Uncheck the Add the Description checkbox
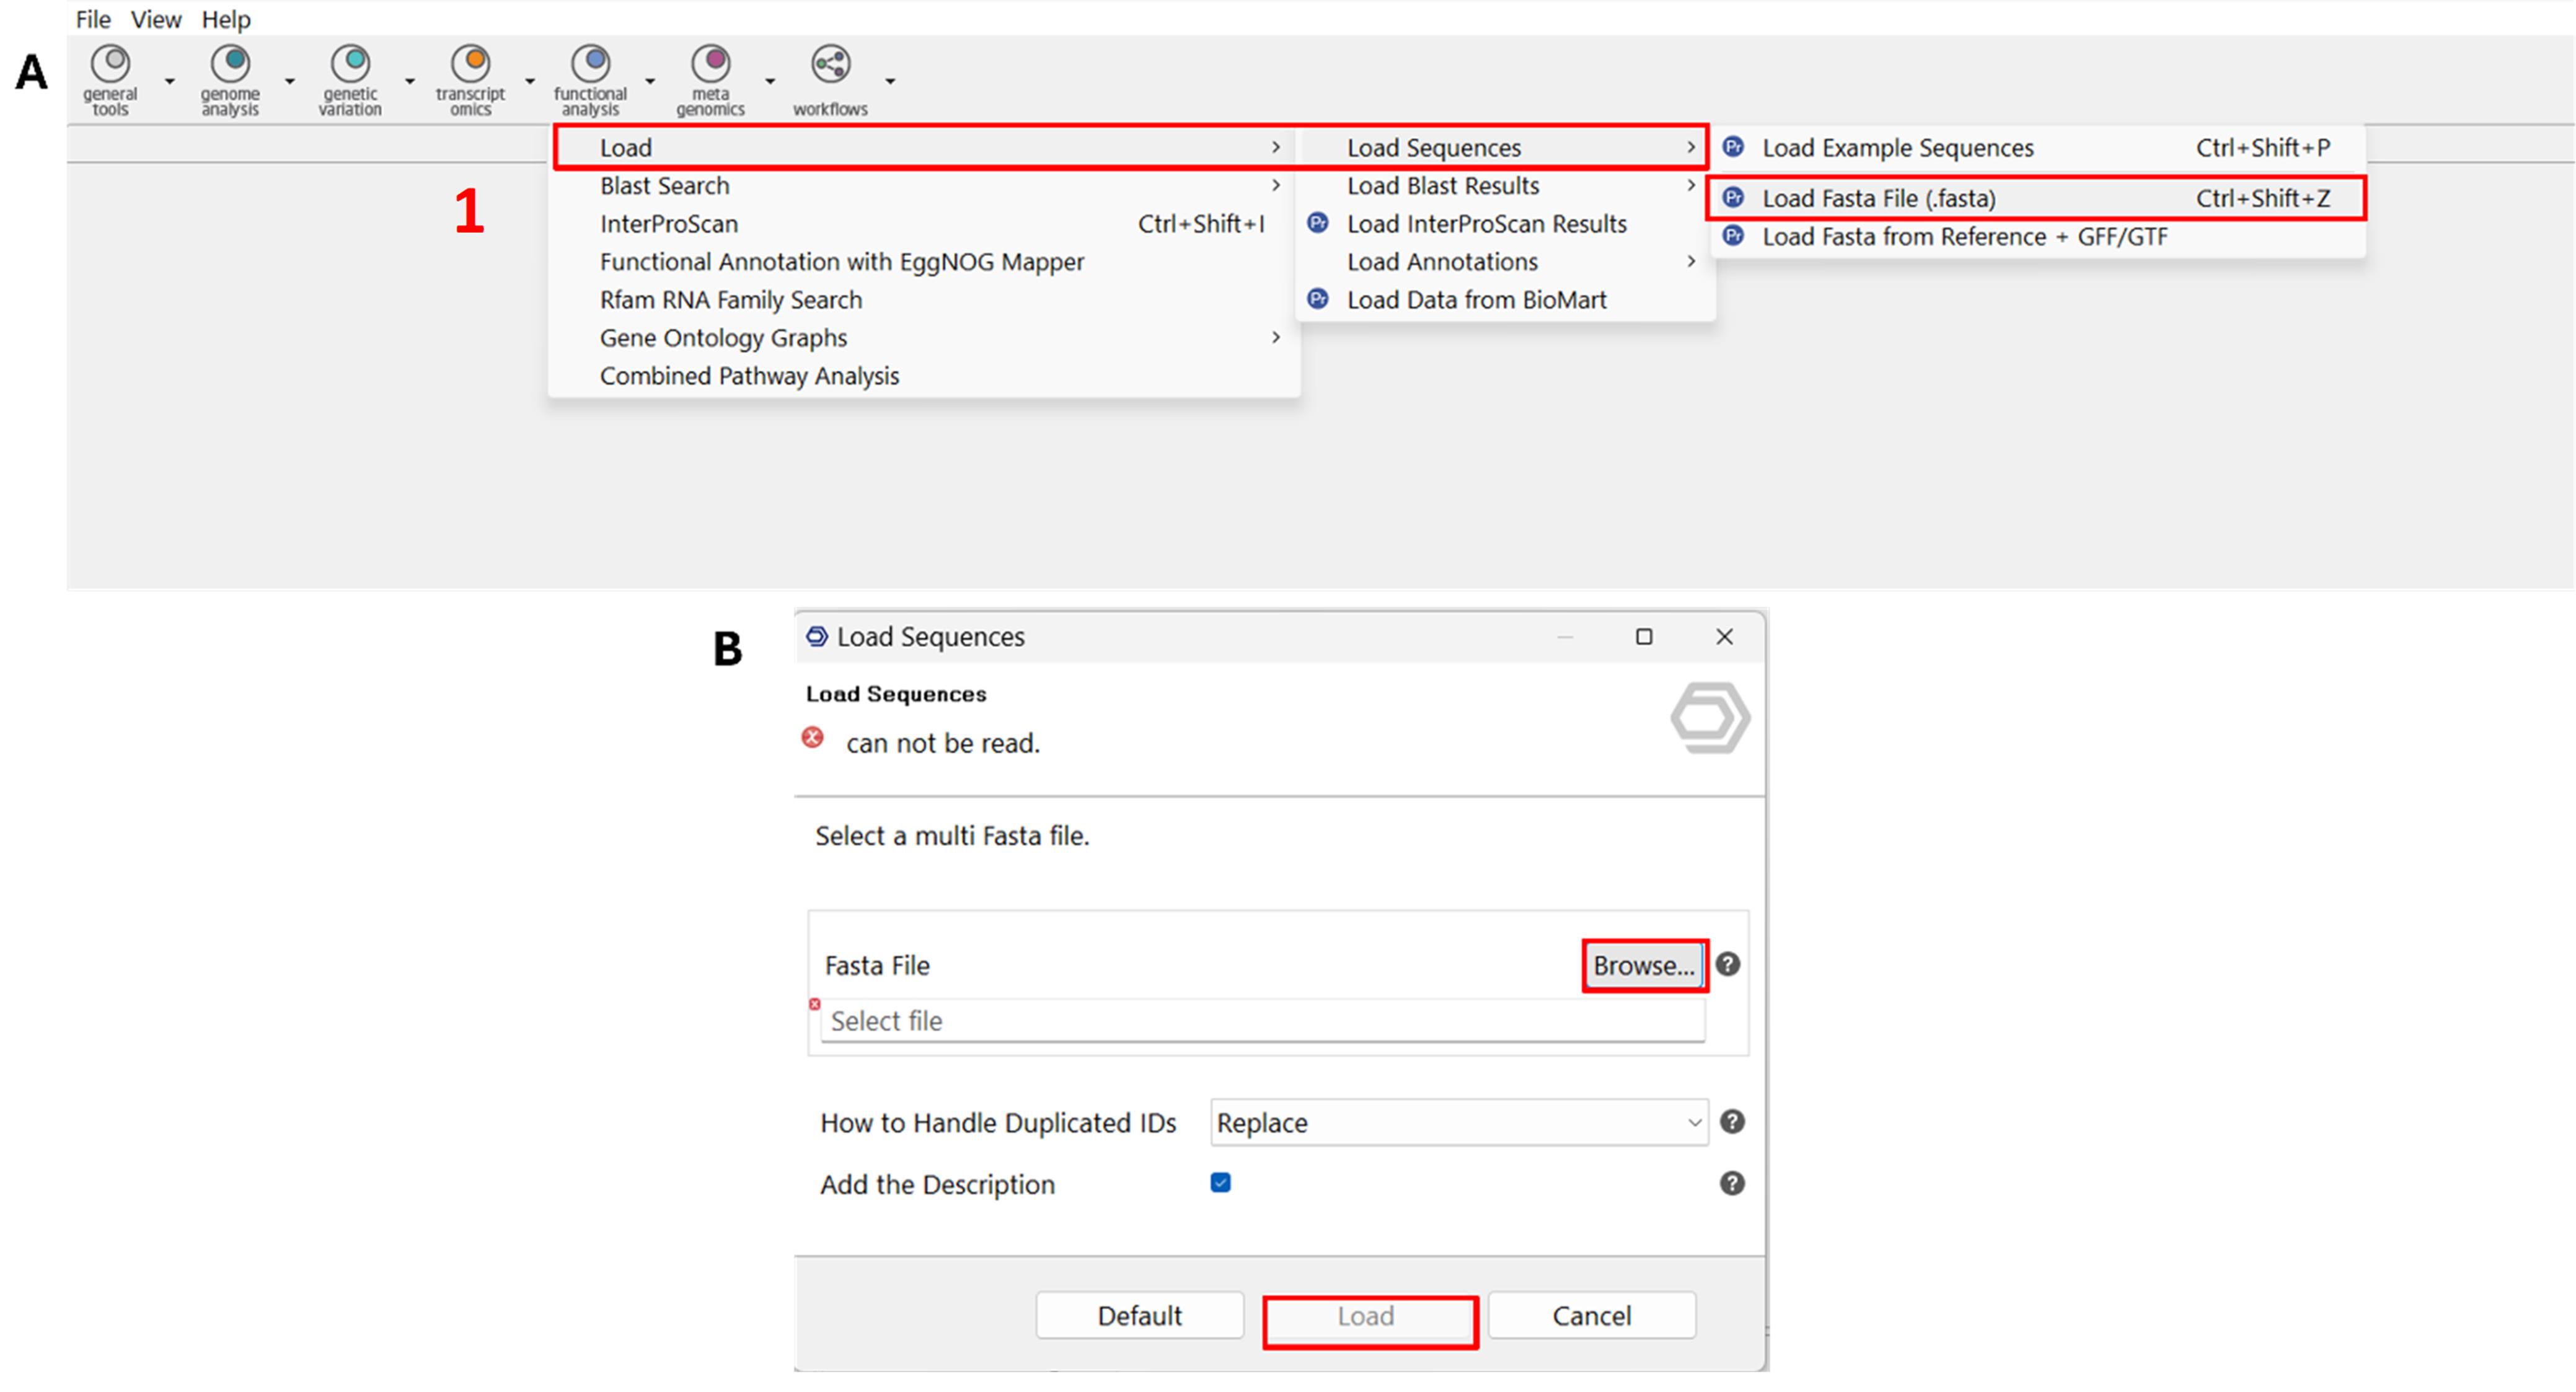The width and height of the screenshot is (2576, 1392). (1220, 1183)
